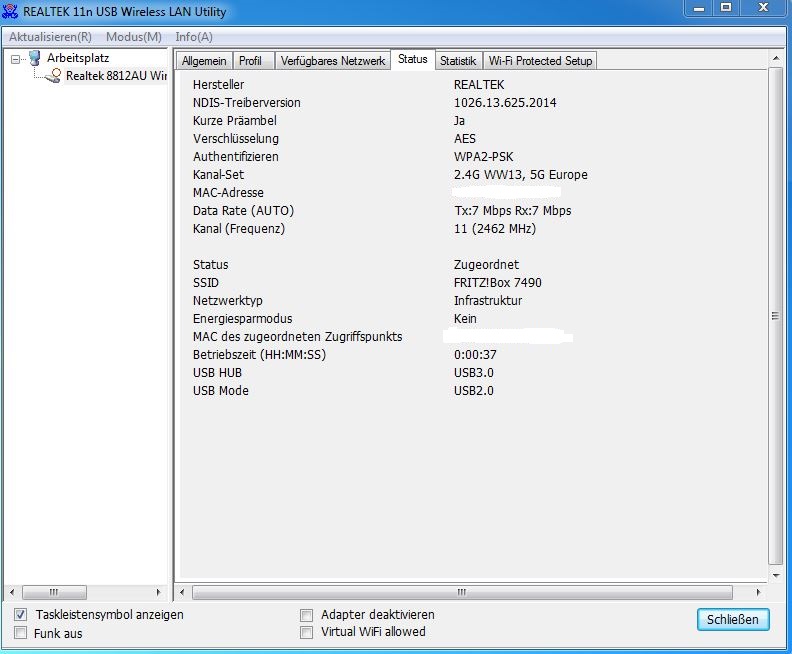The image size is (792, 654).
Task: Click the MAC des zugeordneten Zugriffspunkts label
Action: pyautogui.click(x=298, y=336)
